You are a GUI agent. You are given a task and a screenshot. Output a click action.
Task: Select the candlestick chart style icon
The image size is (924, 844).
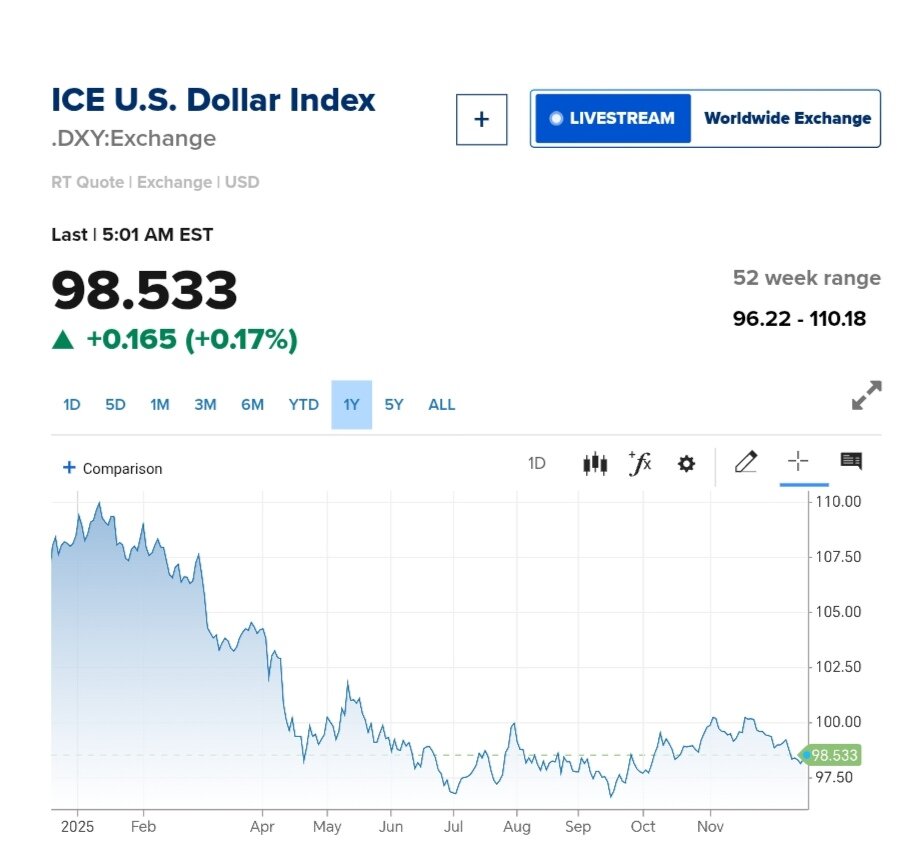(x=596, y=463)
